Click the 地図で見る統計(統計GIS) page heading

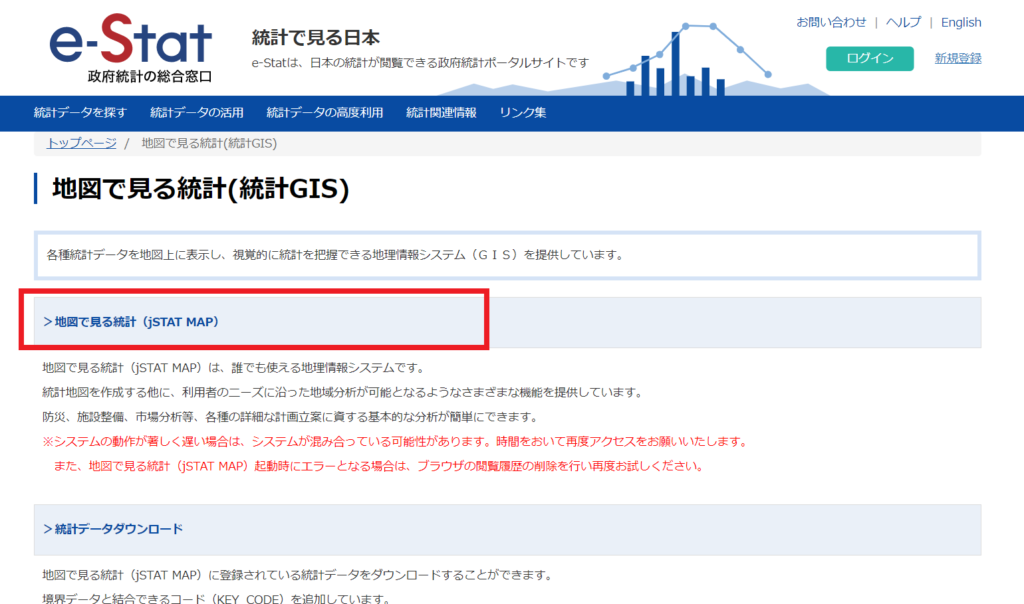point(200,189)
